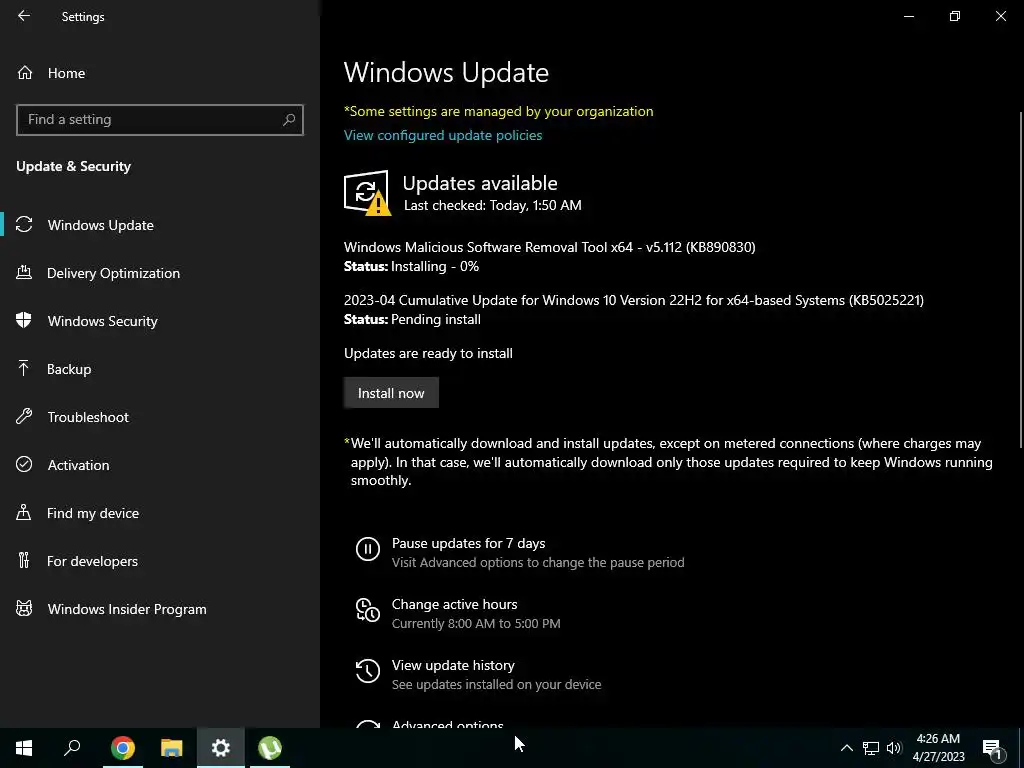1024x768 pixels.
Task: Open uTorrent from the taskbar
Action: coord(270,748)
